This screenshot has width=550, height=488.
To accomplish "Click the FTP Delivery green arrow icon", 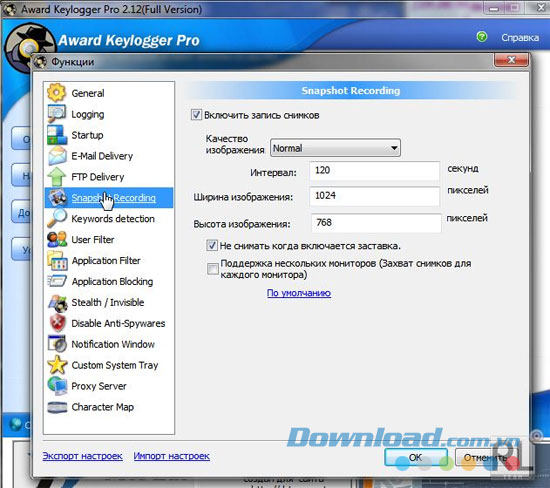I will [x=56, y=176].
